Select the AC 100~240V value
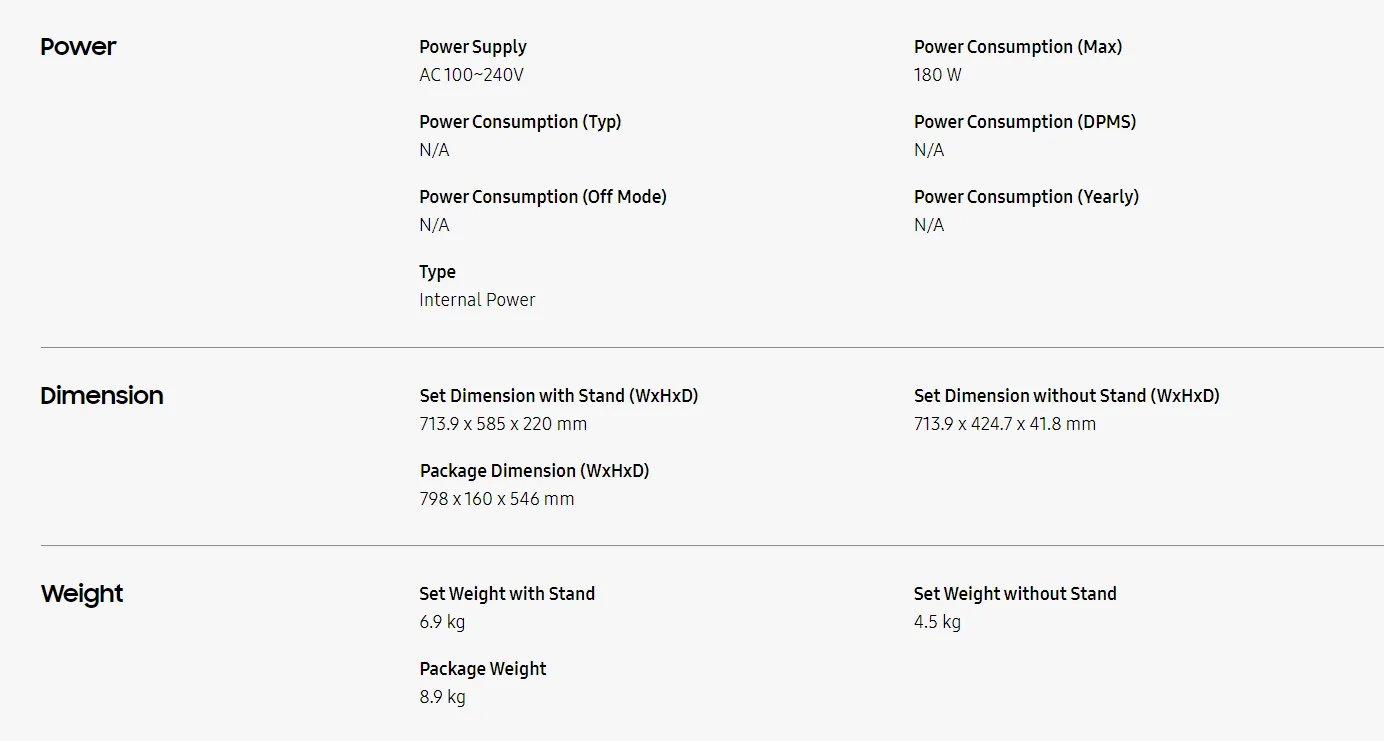This screenshot has width=1384, height=741. click(471, 75)
